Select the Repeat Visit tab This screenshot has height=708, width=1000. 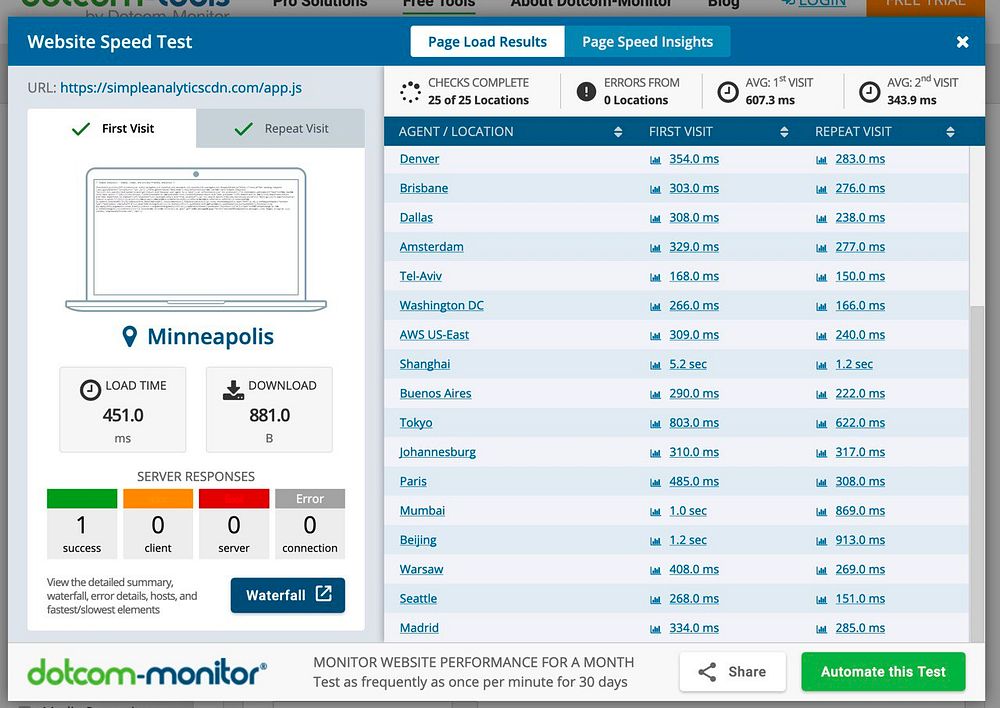281,128
